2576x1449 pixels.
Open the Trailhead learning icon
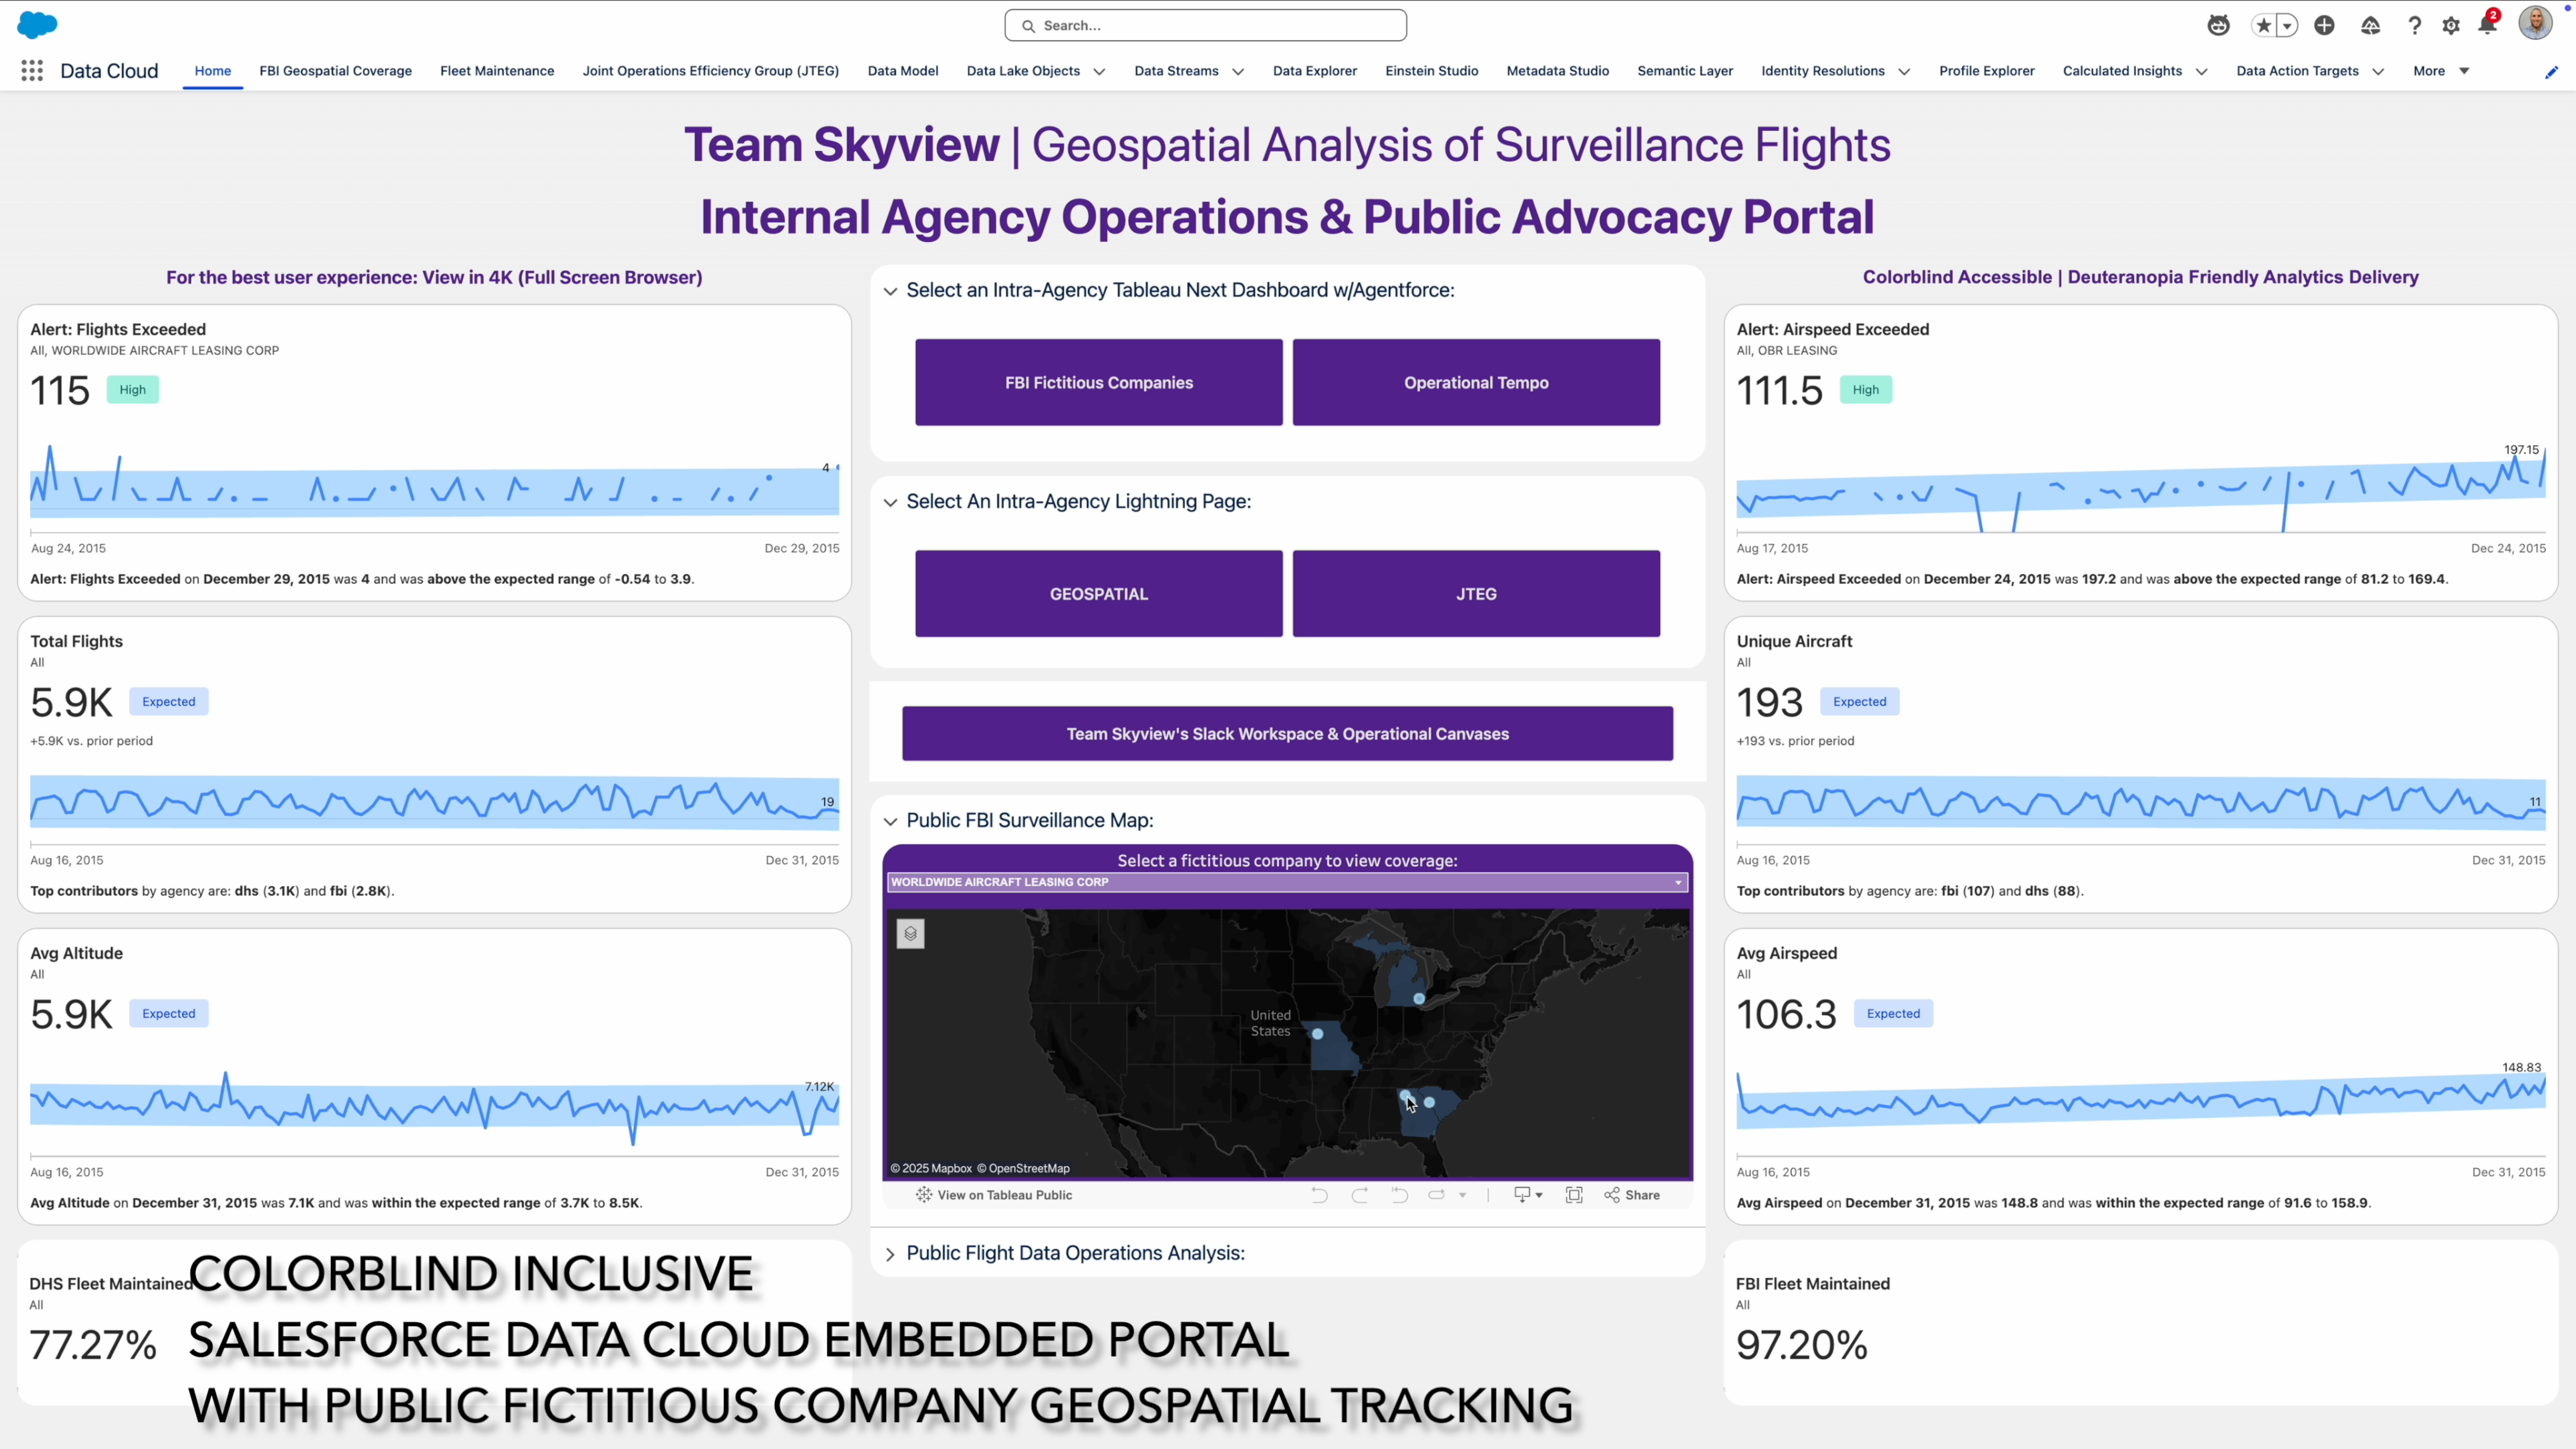coord(2370,26)
